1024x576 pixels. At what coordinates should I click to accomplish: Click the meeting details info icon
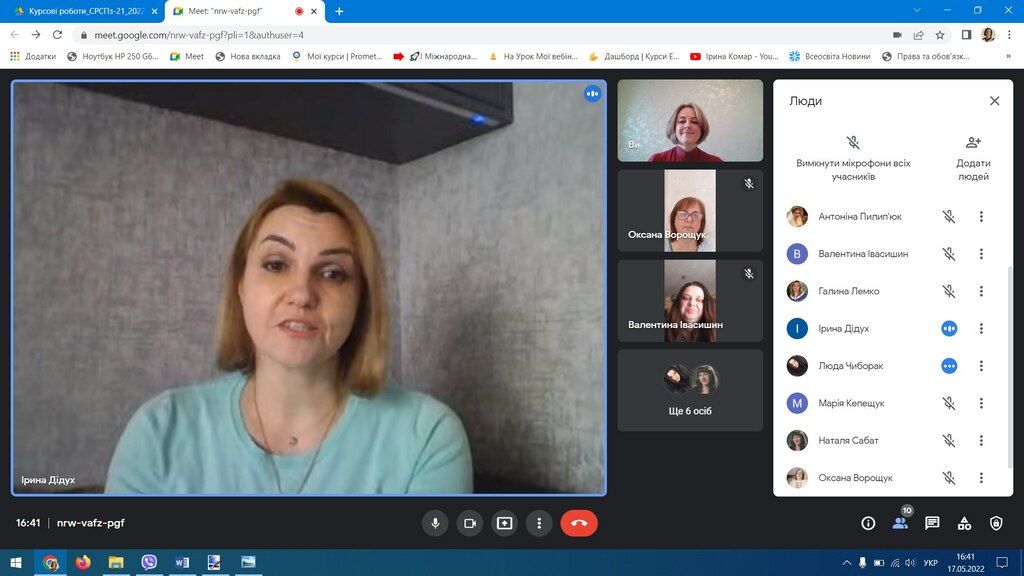point(868,523)
